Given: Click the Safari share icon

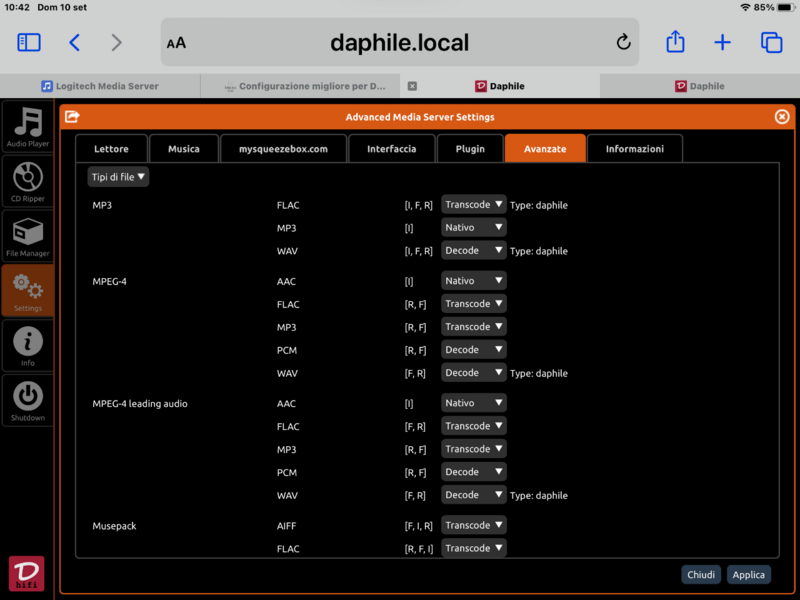Looking at the screenshot, I should (x=675, y=42).
